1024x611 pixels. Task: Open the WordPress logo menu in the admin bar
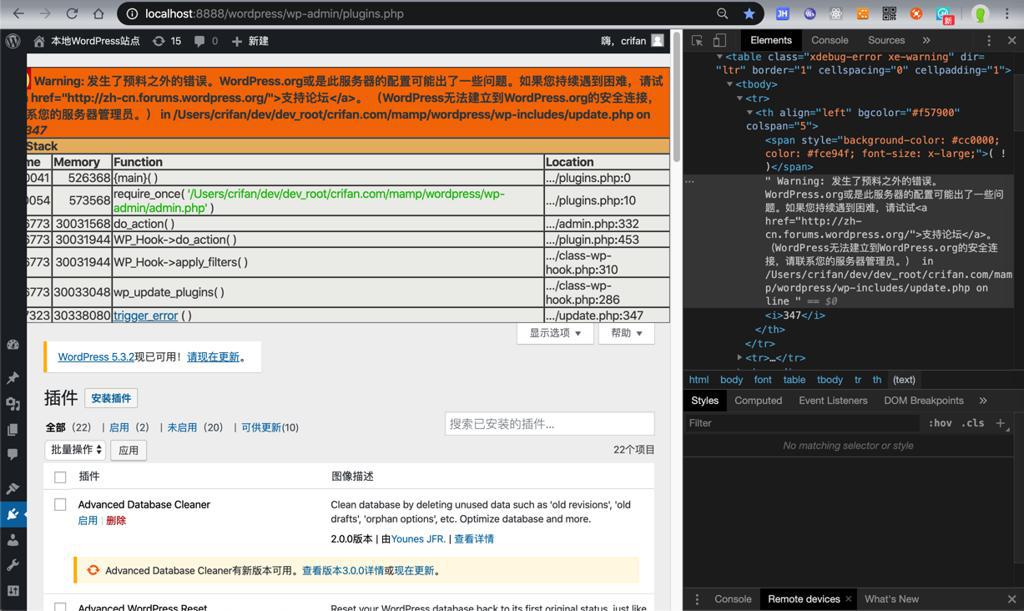(x=12, y=40)
